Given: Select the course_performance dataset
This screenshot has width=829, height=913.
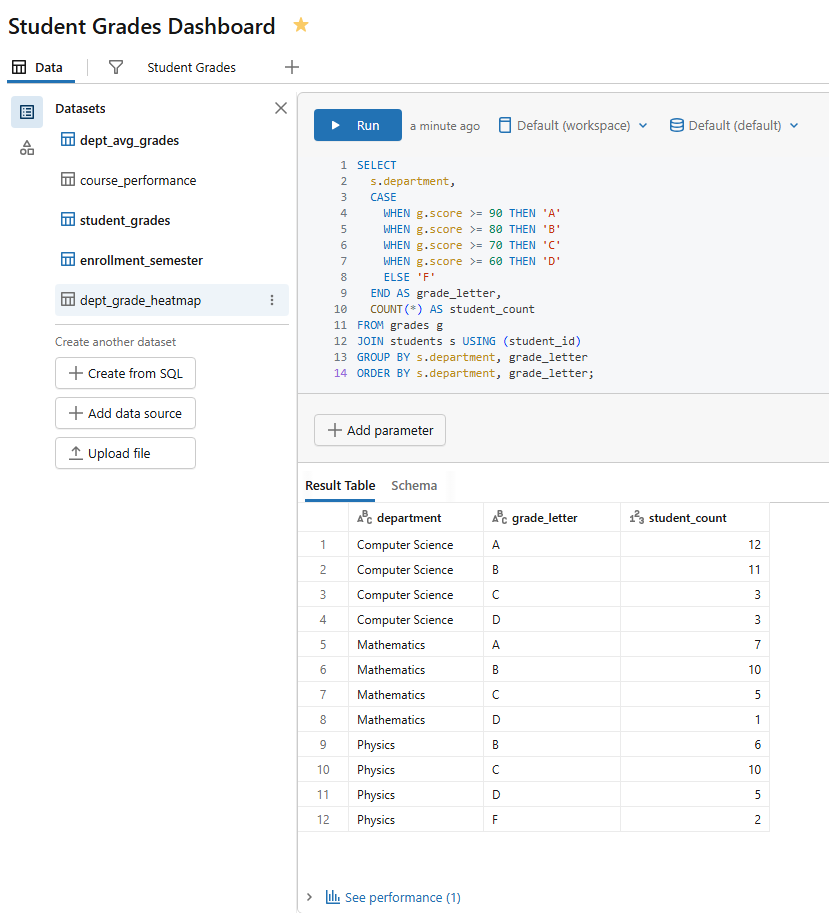Looking at the screenshot, I should click(172, 180).
